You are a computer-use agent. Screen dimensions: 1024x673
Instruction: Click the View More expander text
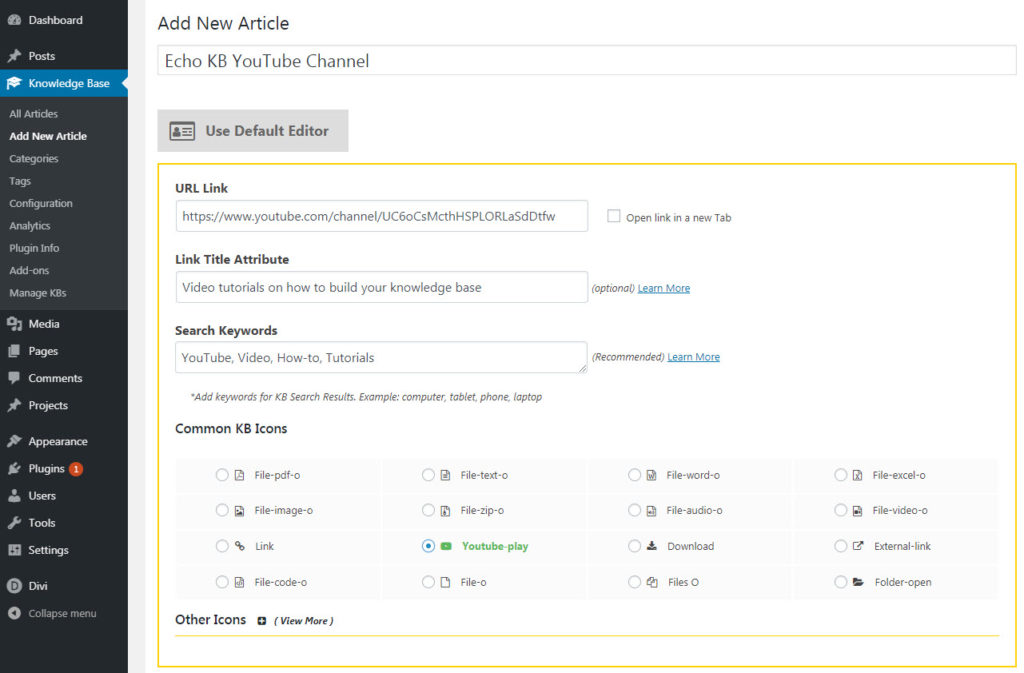point(304,621)
